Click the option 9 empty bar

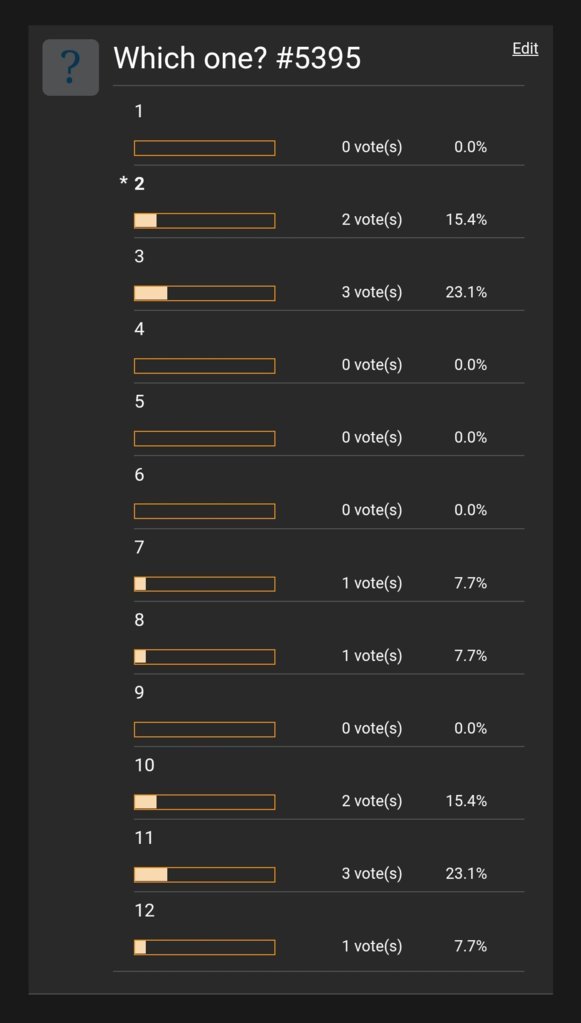[205, 729]
